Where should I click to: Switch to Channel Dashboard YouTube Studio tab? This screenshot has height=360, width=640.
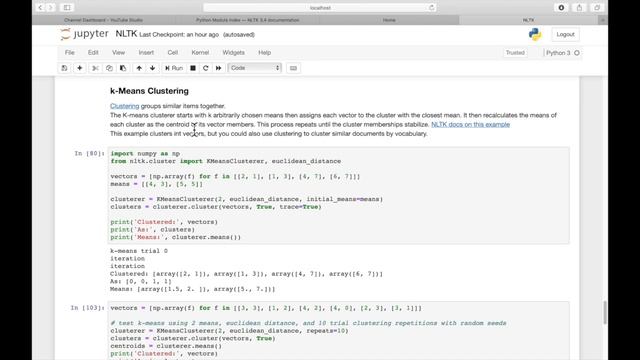(103, 20)
